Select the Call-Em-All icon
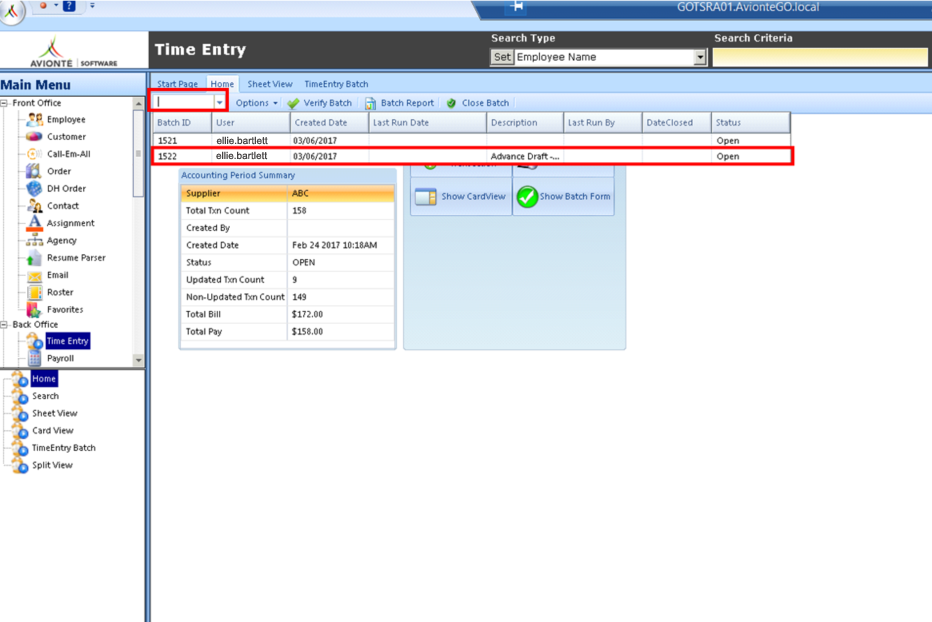 pyautogui.click(x=34, y=154)
